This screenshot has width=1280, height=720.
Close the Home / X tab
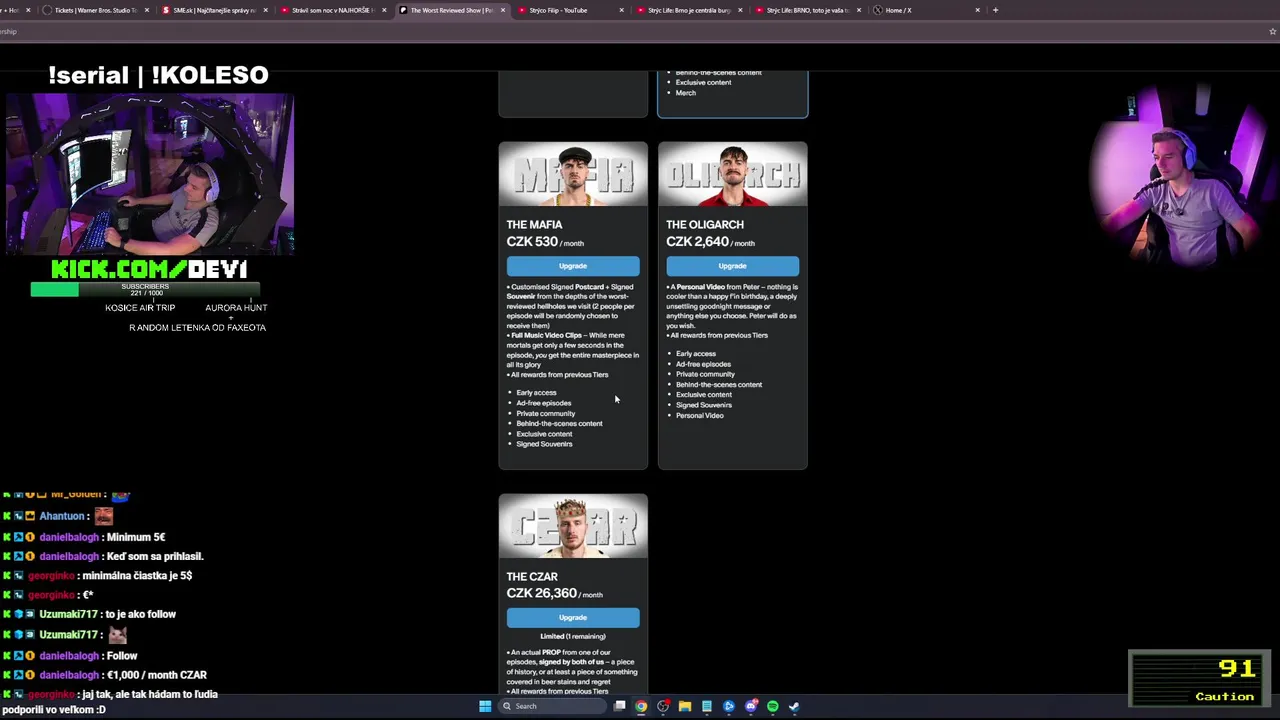click(977, 10)
